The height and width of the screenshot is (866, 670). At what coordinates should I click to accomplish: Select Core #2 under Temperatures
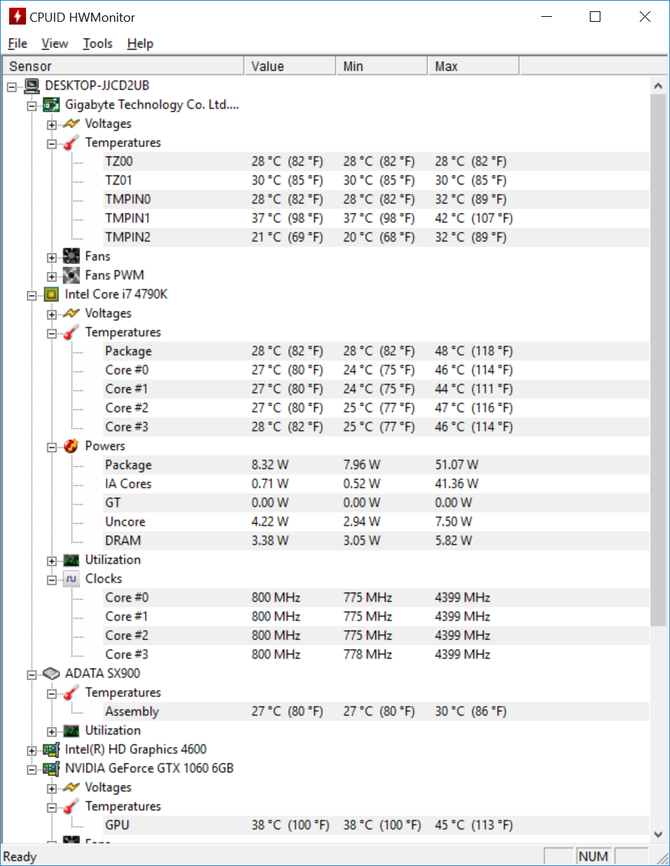click(x=376, y=408)
